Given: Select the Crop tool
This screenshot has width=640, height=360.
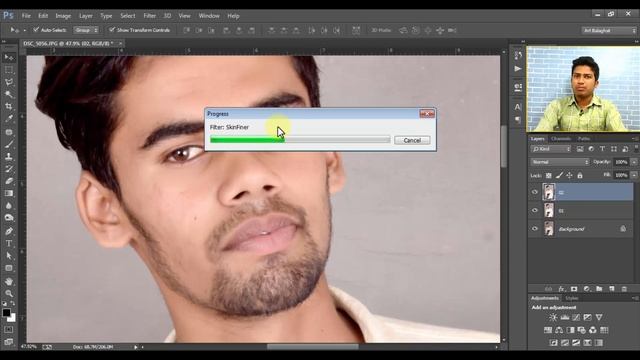Looking at the screenshot, I should 9,107.
